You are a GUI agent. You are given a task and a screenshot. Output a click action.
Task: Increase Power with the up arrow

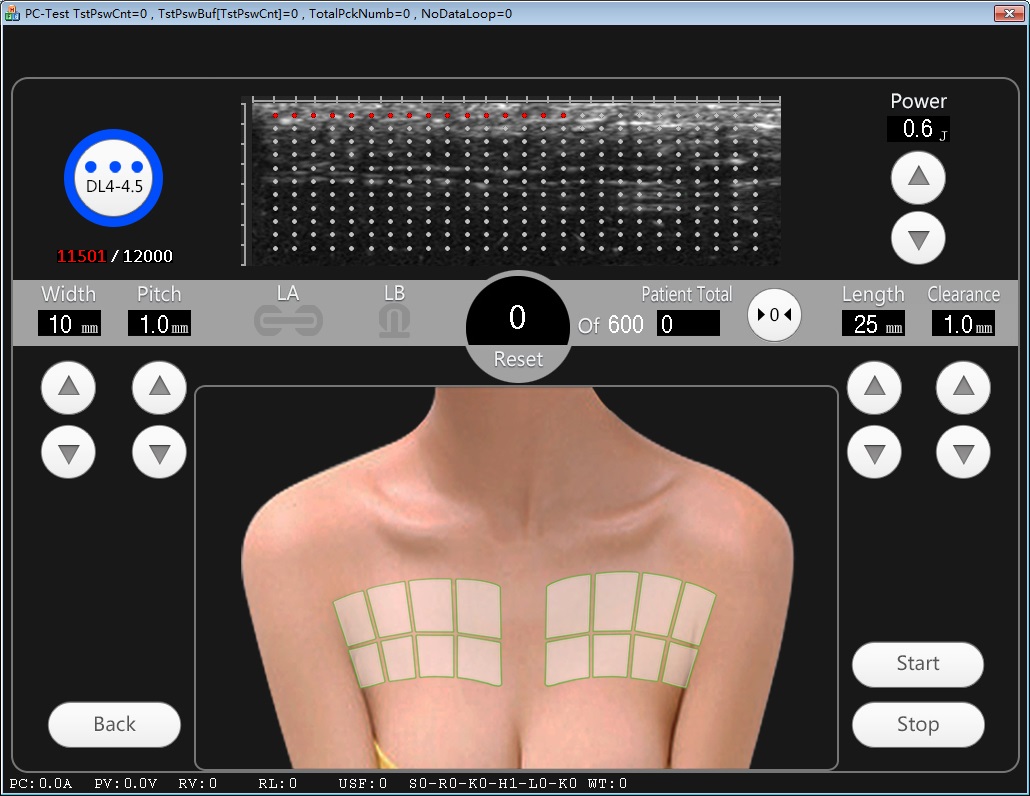918,179
